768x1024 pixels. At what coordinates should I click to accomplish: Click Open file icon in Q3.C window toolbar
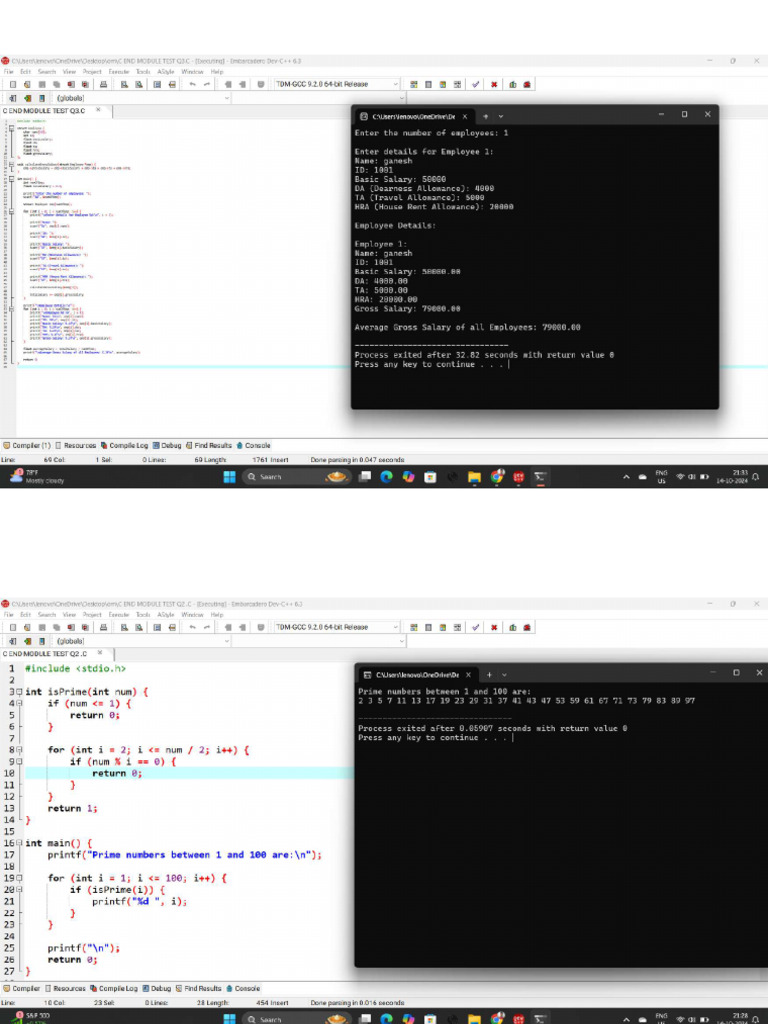point(27,84)
